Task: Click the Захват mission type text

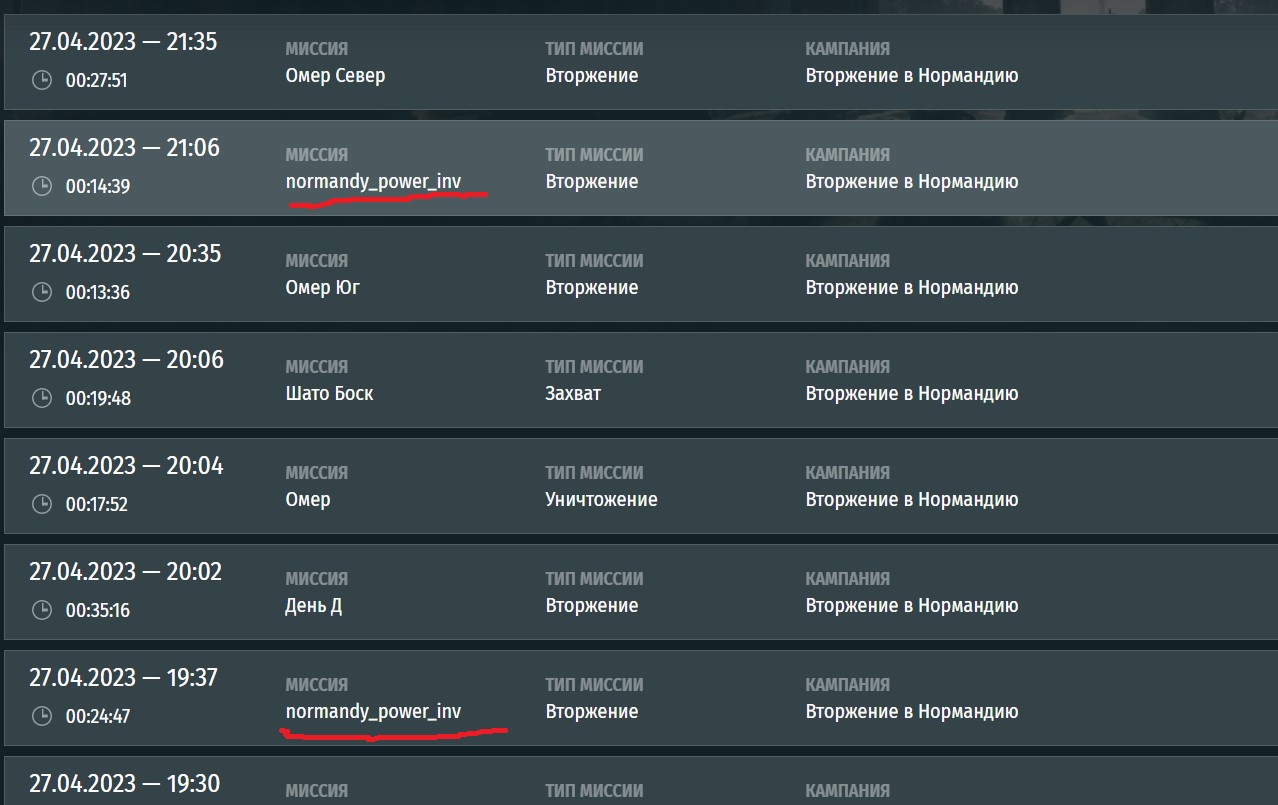Action: point(573,394)
